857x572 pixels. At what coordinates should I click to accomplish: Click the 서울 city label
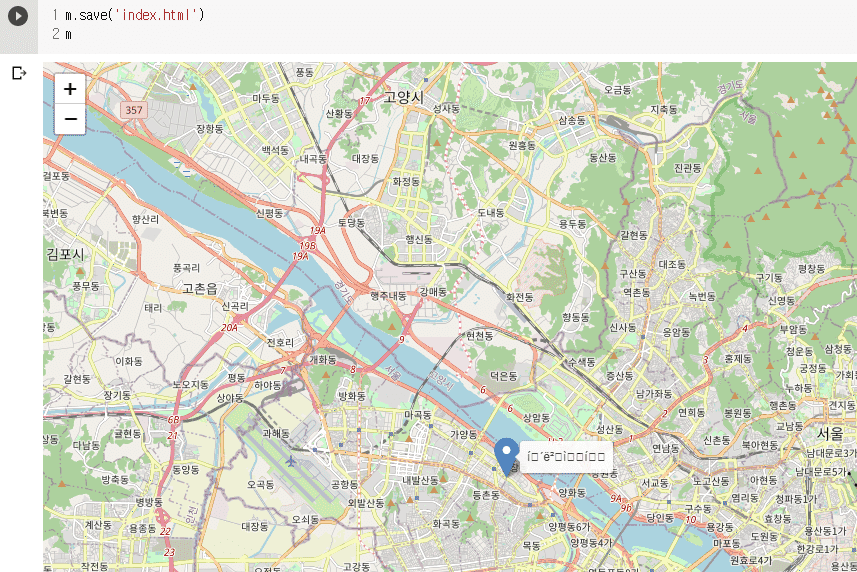point(830,434)
